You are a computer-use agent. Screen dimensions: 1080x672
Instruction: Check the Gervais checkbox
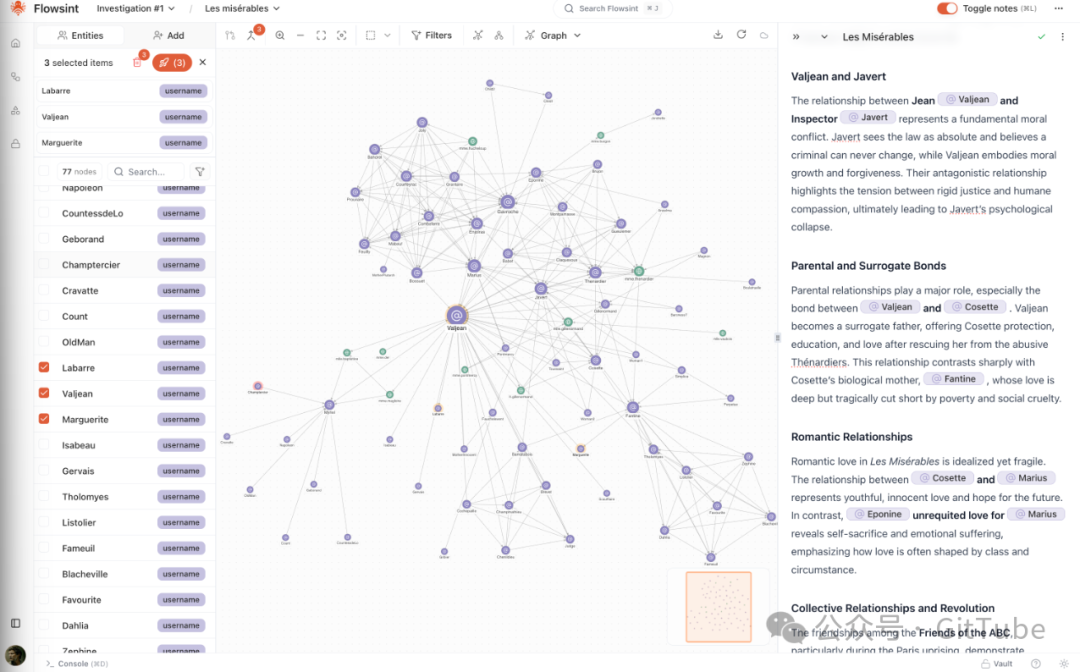[x=44, y=470]
